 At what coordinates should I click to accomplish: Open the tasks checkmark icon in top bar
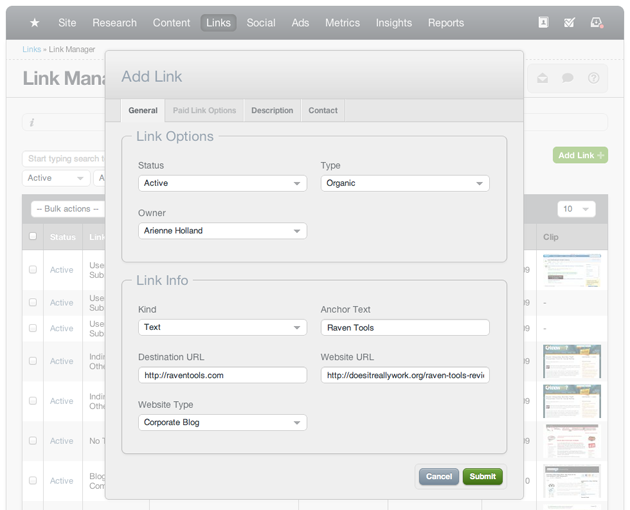coord(569,23)
